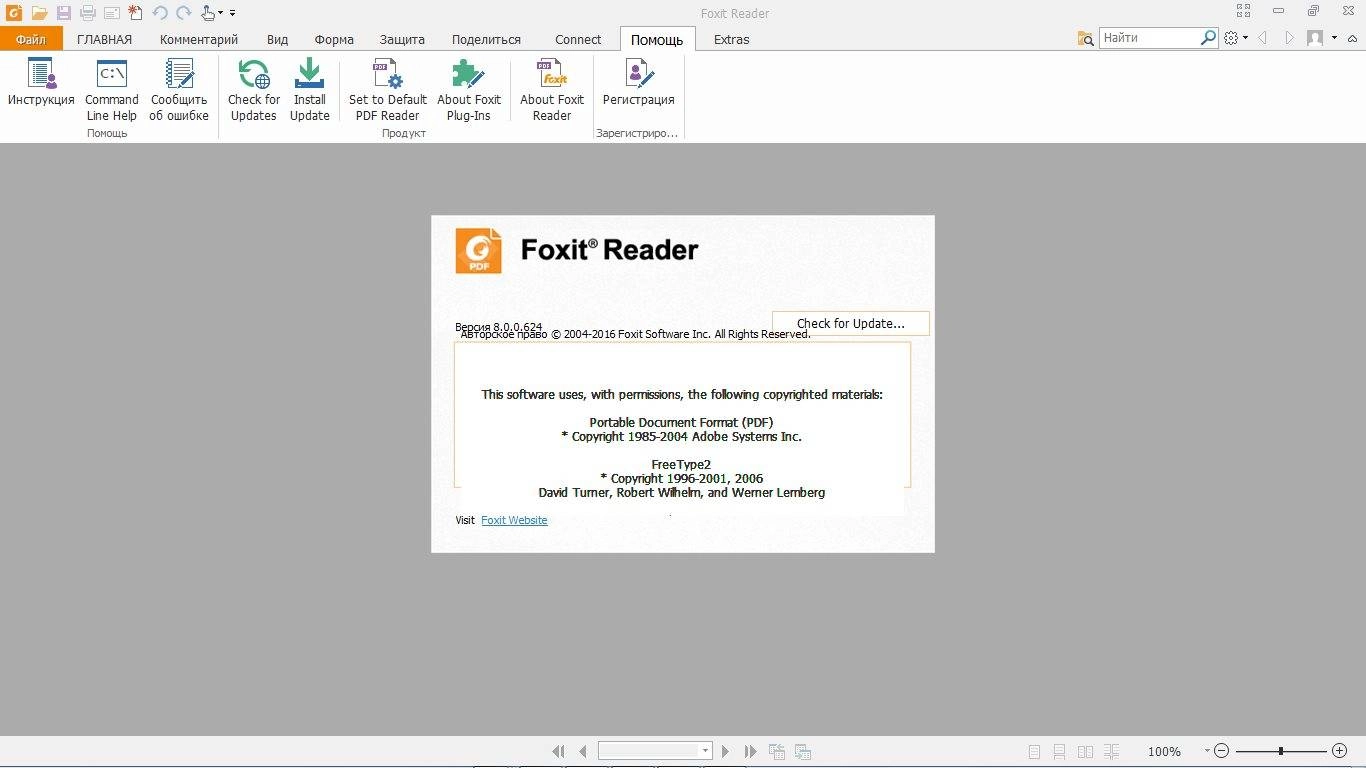The width and height of the screenshot is (1366, 768).
Task: Click the create new PDF icon
Action: coord(136,13)
